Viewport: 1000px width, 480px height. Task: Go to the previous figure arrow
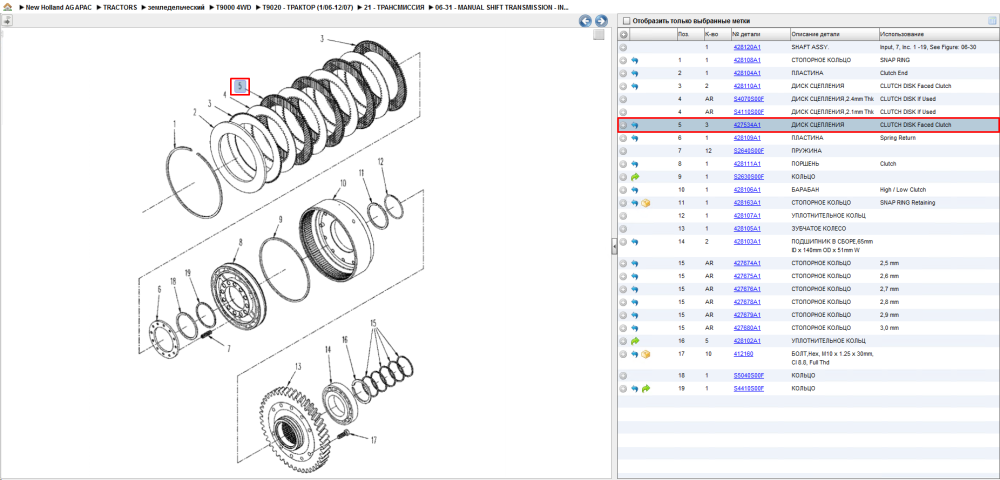pyautogui.click(x=585, y=21)
